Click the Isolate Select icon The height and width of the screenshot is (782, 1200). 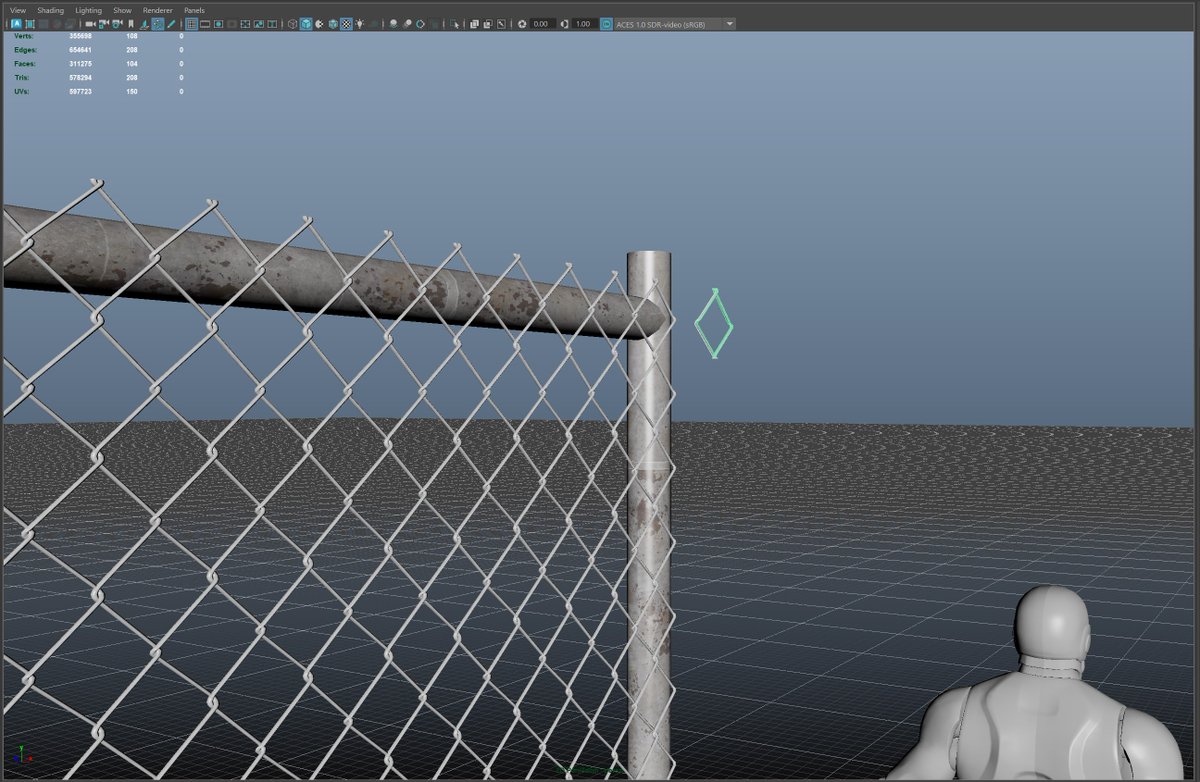tap(456, 24)
